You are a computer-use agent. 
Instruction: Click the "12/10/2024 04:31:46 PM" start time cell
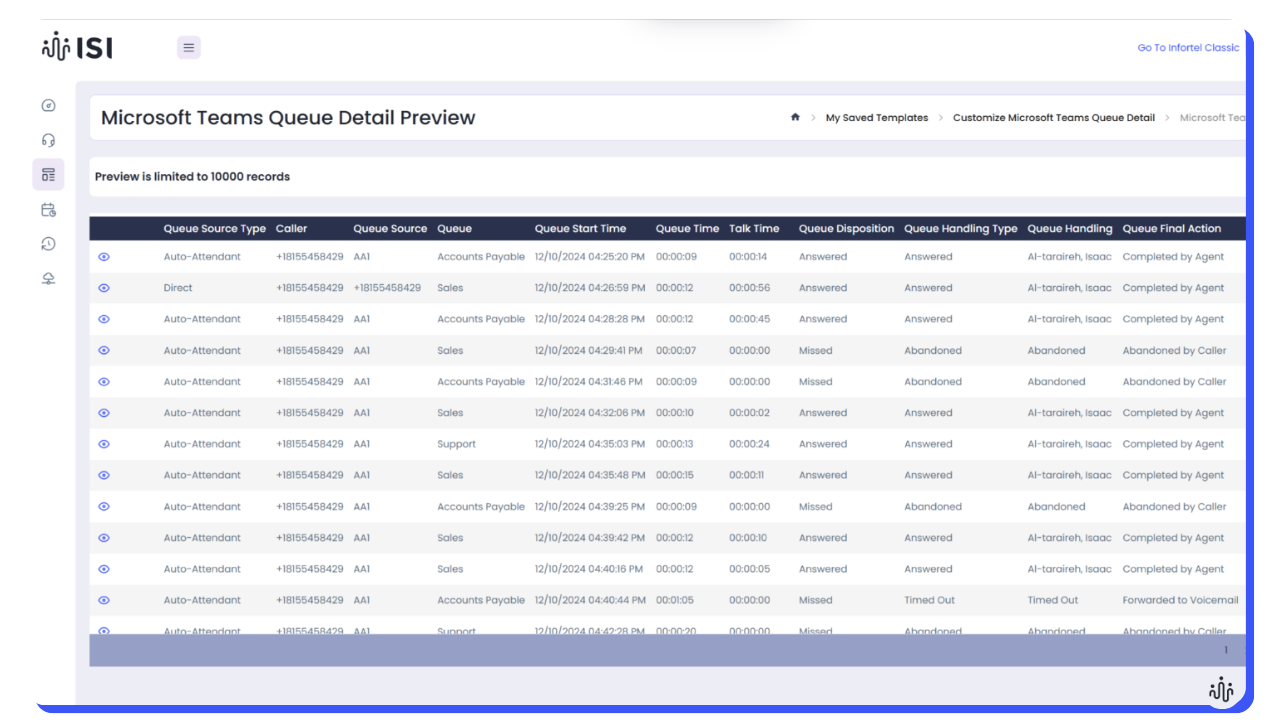coord(590,382)
